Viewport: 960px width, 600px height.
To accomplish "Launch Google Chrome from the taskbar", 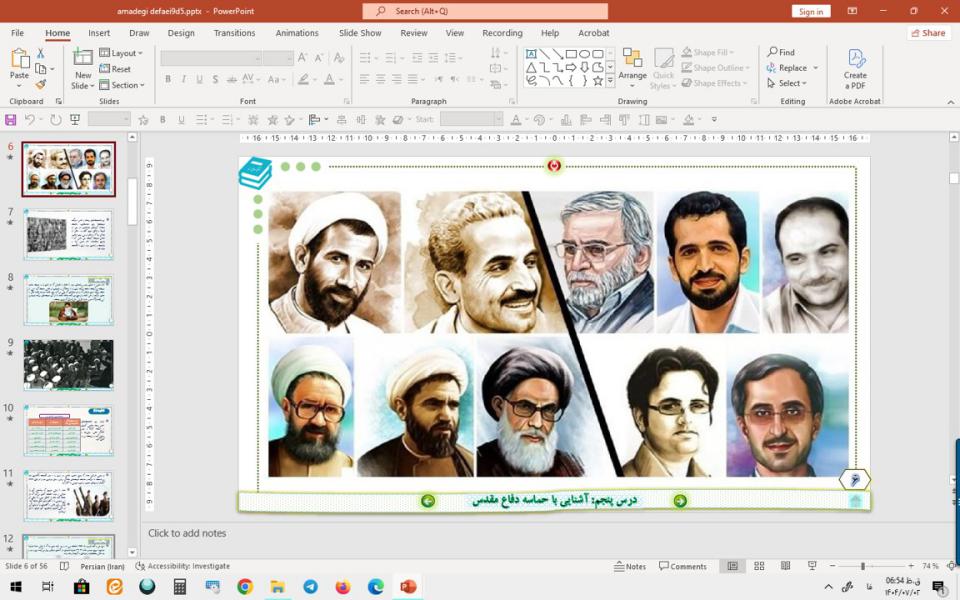I will 245,587.
